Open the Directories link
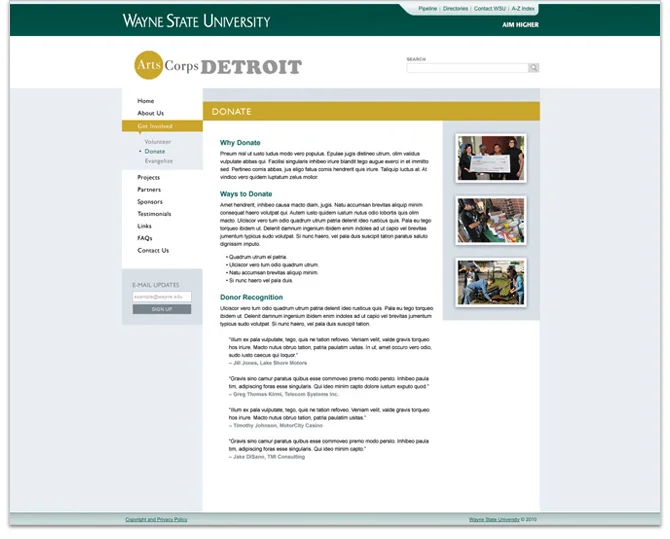670x539 pixels. coord(455,9)
